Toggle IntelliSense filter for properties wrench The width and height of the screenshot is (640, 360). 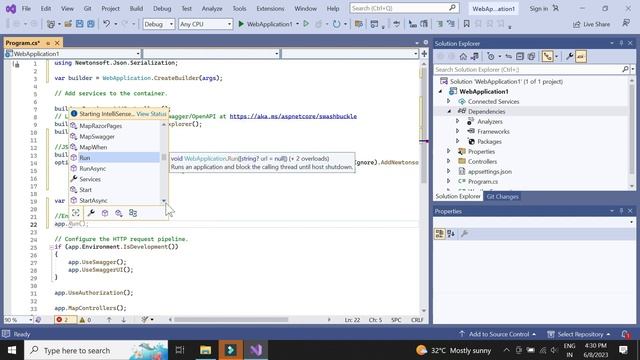(x=91, y=213)
